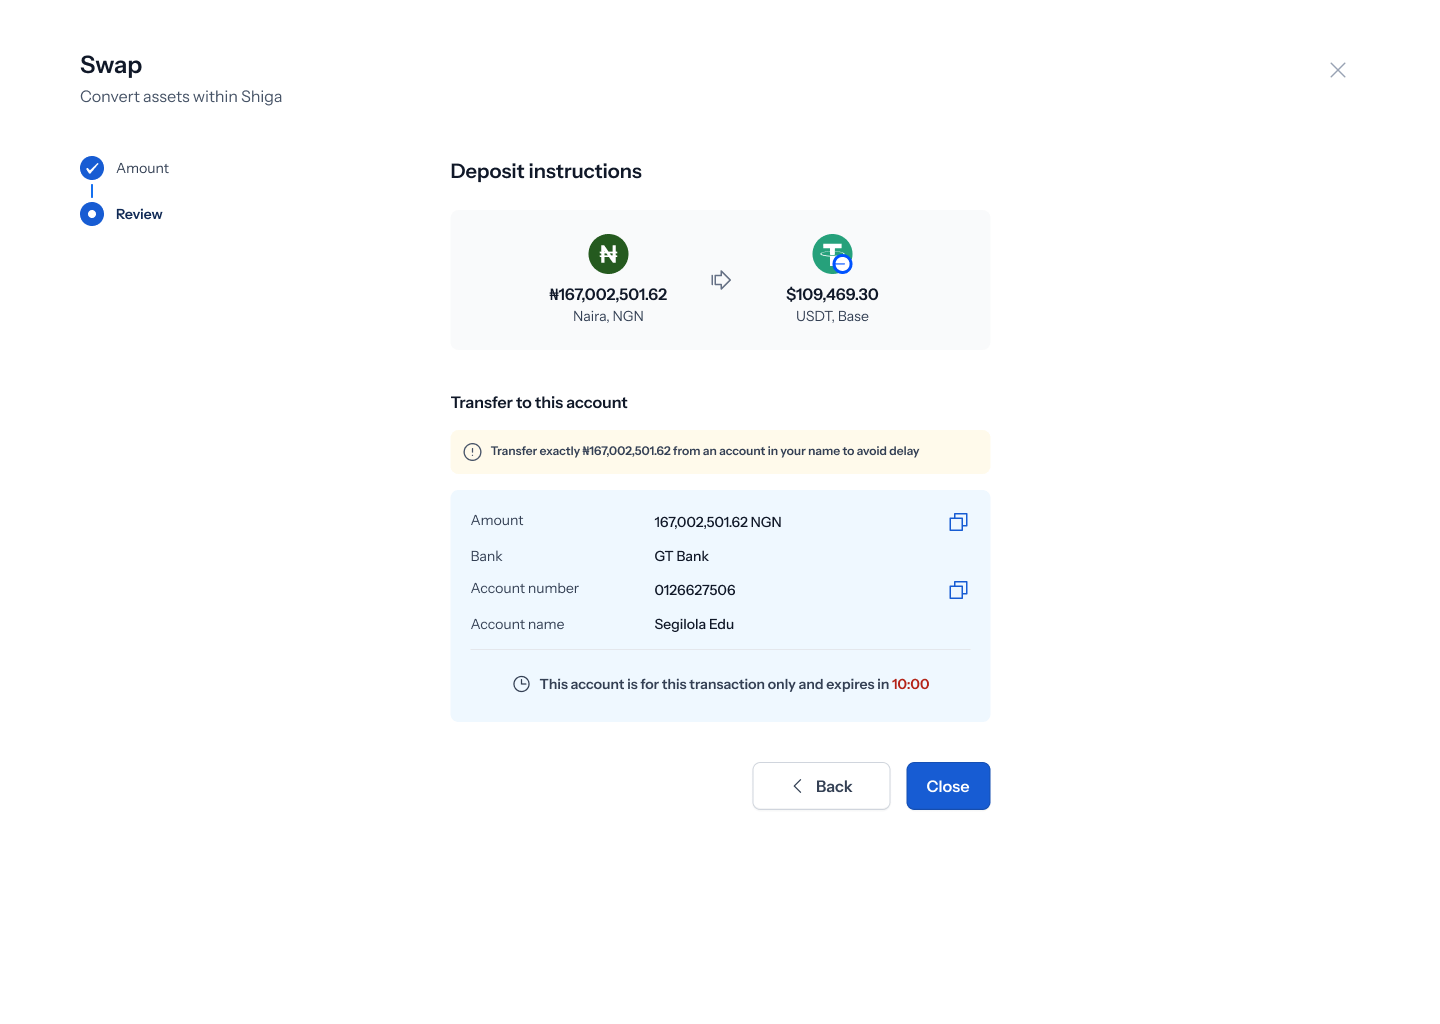Click the USDT, Base label

click(x=832, y=316)
